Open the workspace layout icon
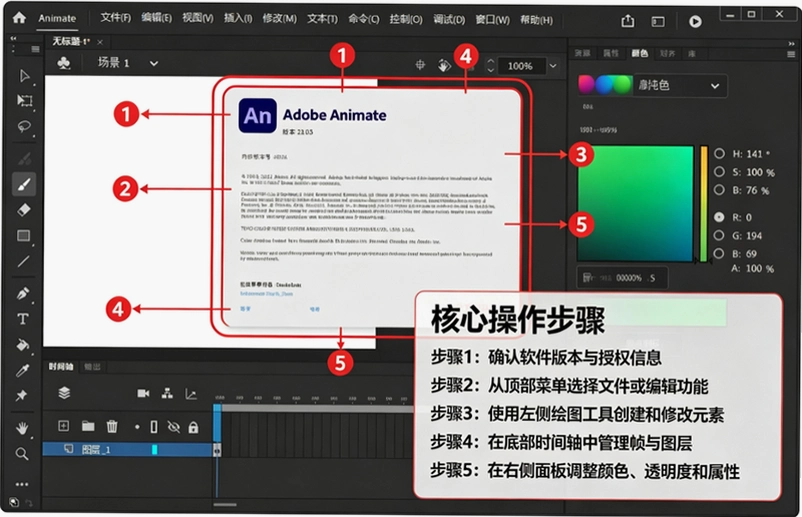This screenshot has height=517, width=802. [x=658, y=21]
